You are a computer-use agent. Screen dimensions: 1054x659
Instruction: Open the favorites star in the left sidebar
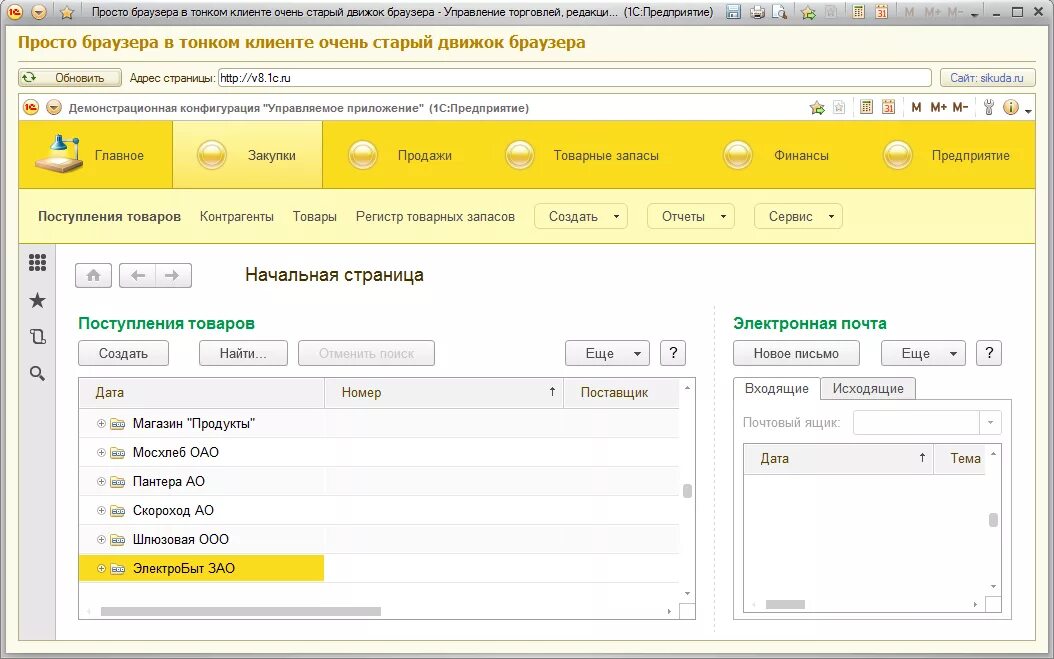pos(38,300)
